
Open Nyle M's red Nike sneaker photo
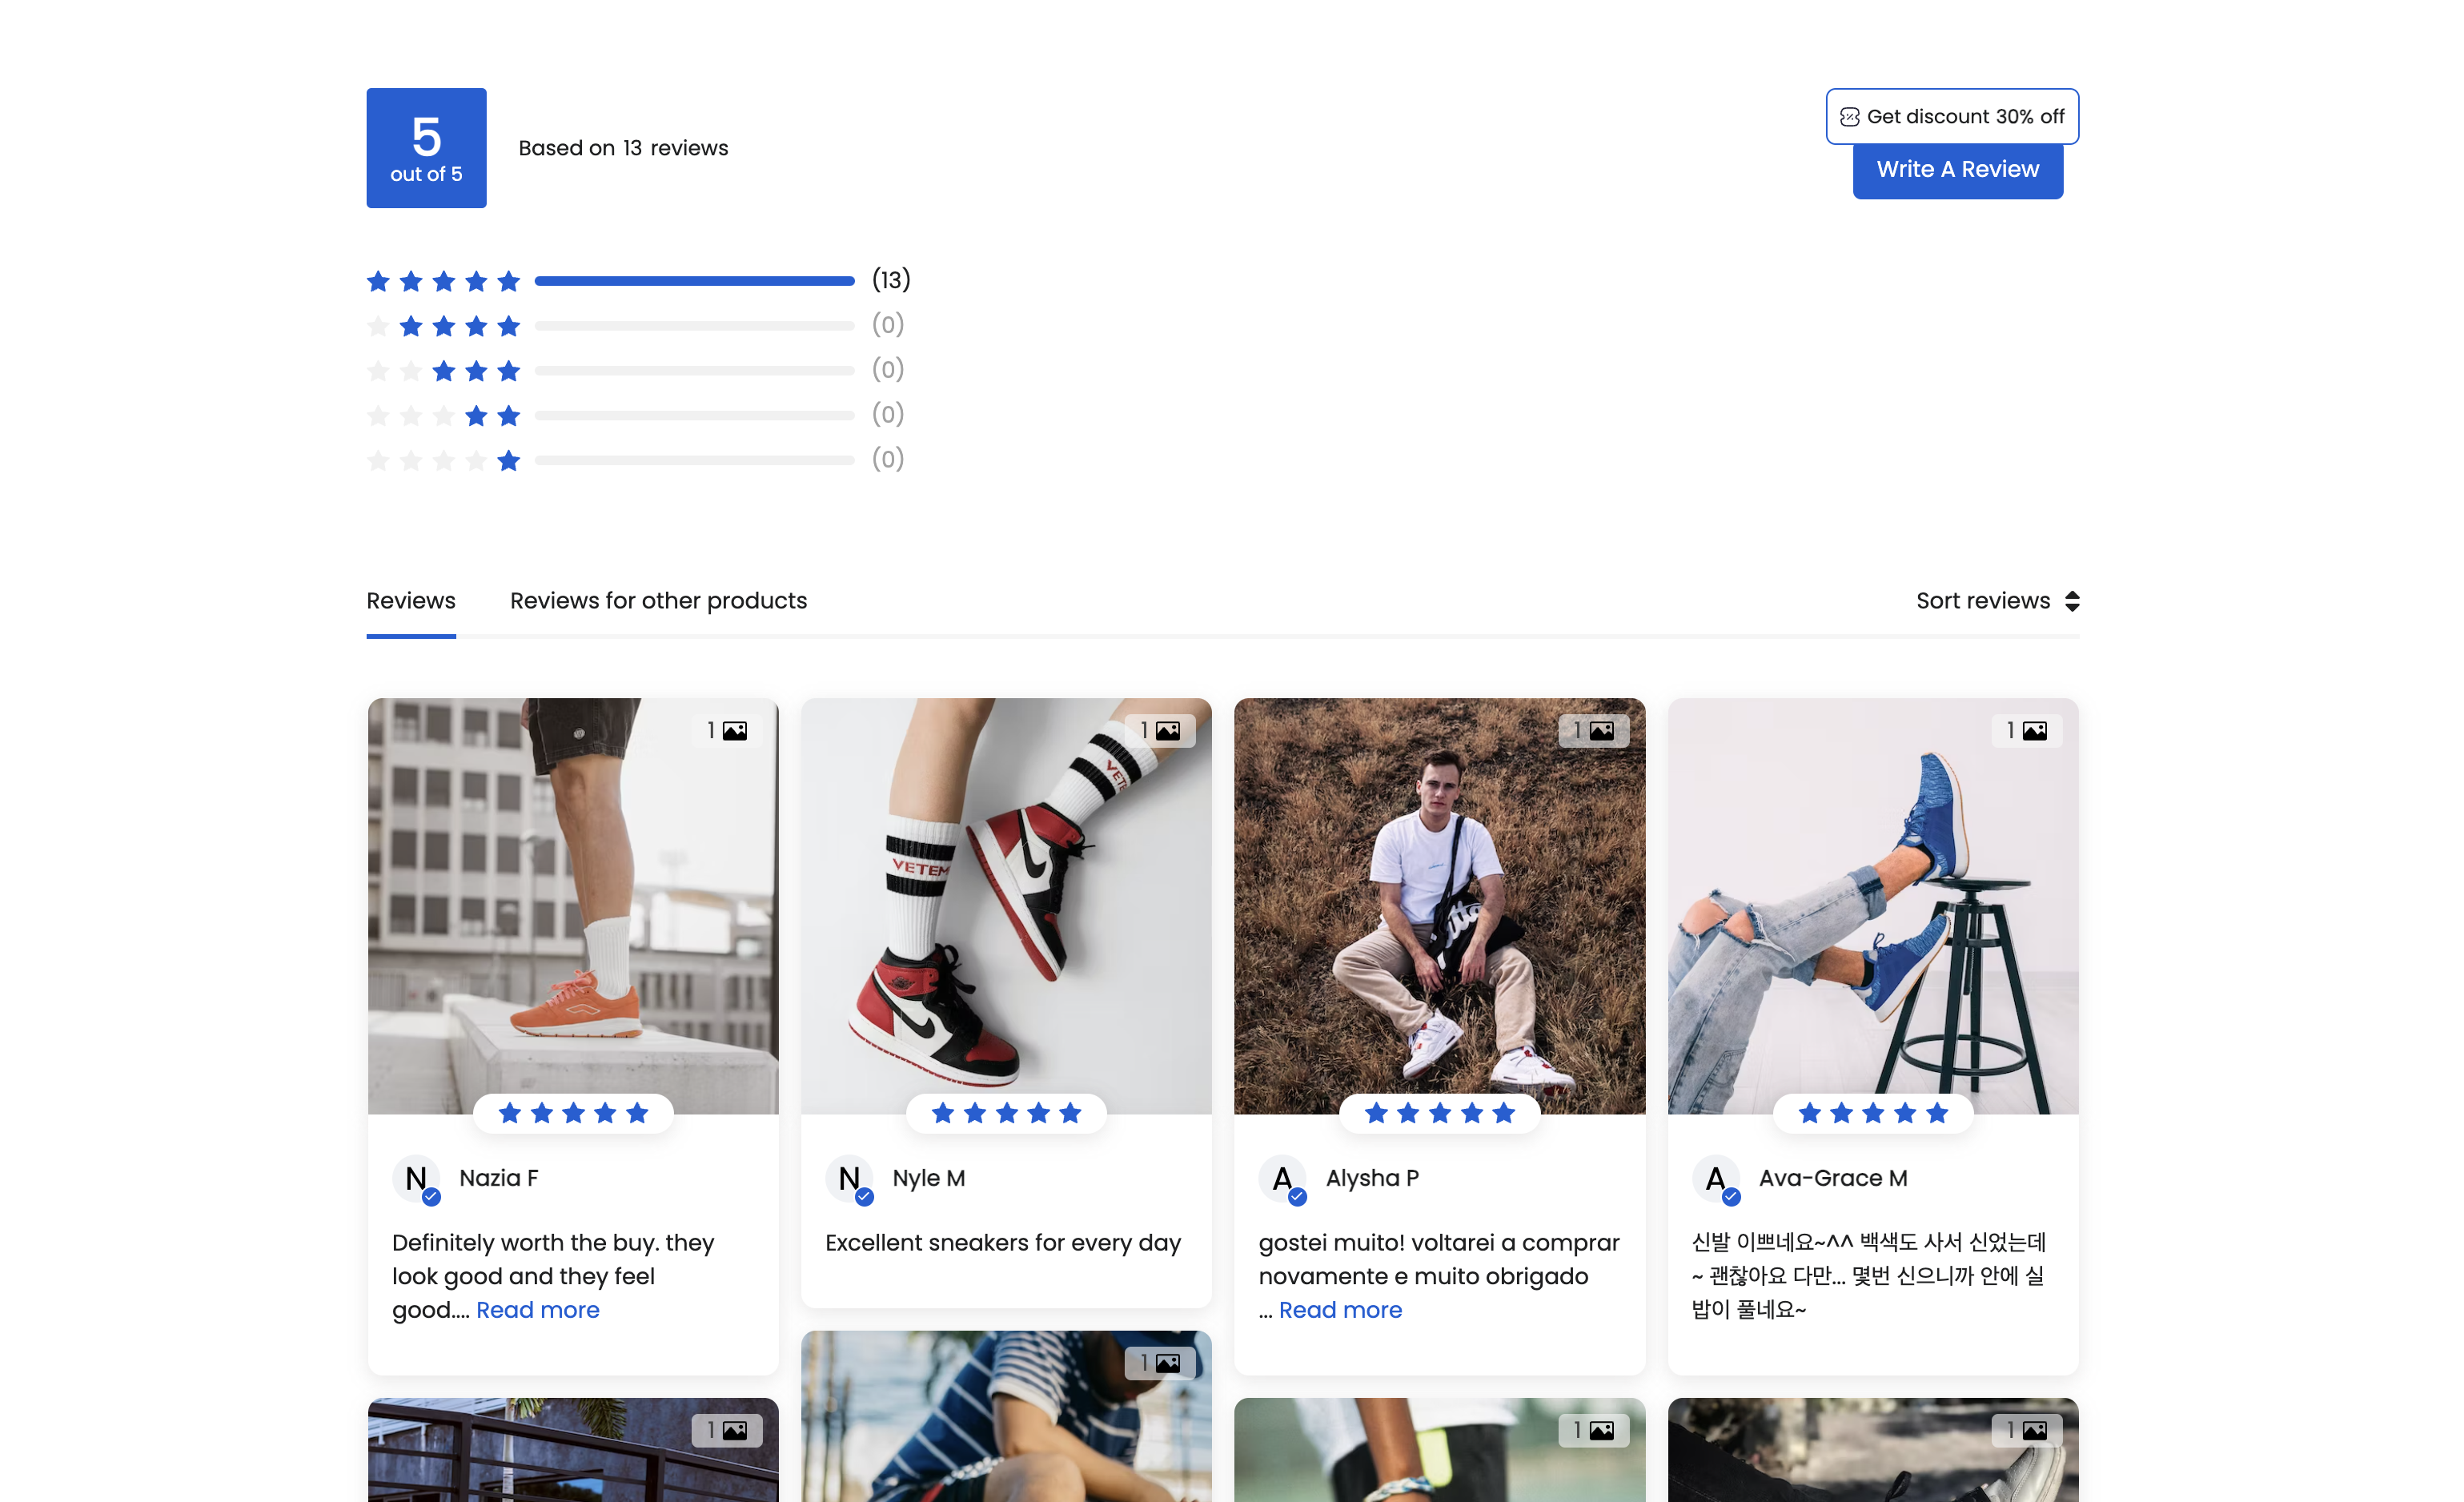tap(1006, 906)
